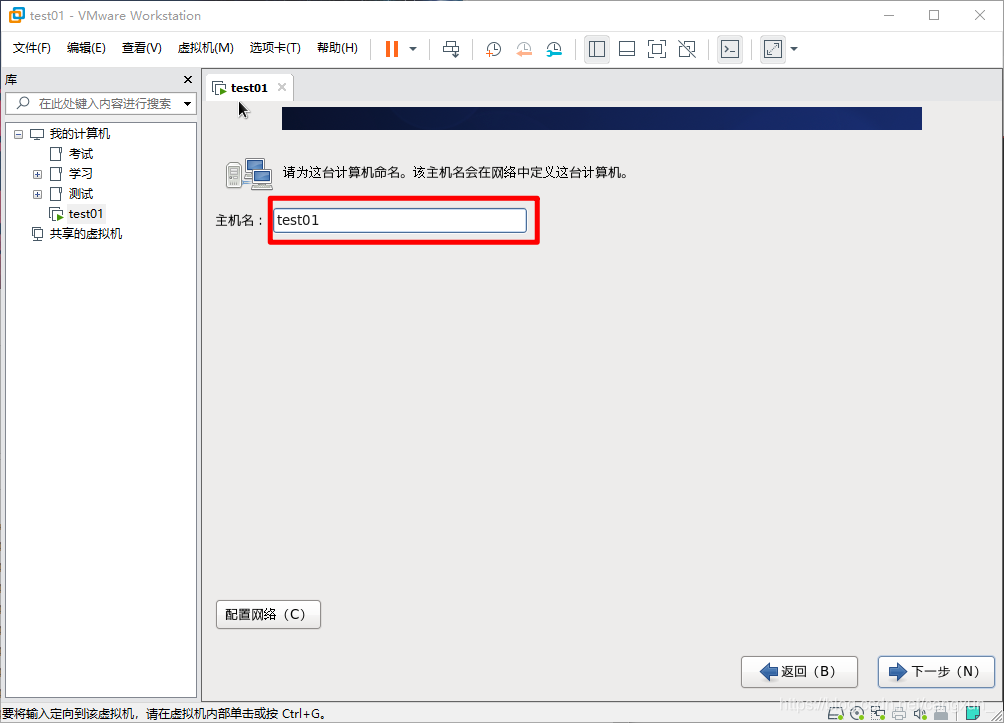This screenshot has width=1004, height=723.
Task: Open the power options dropdown arrow
Action: pos(413,49)
